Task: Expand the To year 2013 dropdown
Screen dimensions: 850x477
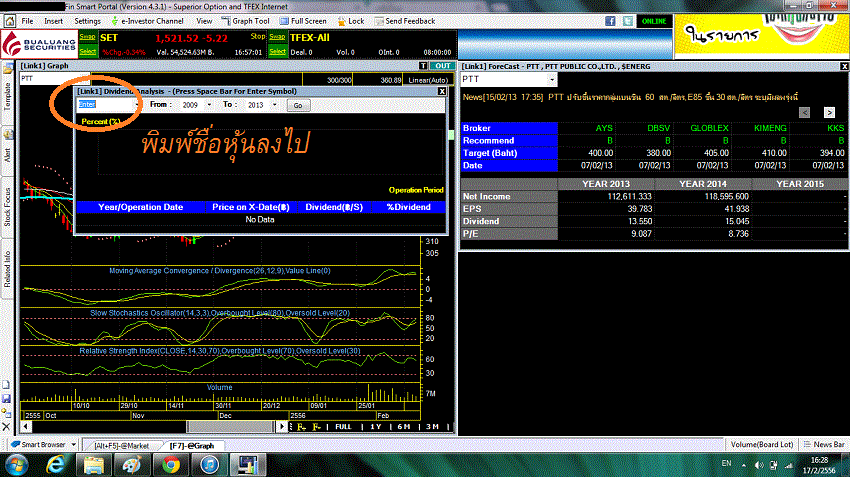Action: [274, 105]
